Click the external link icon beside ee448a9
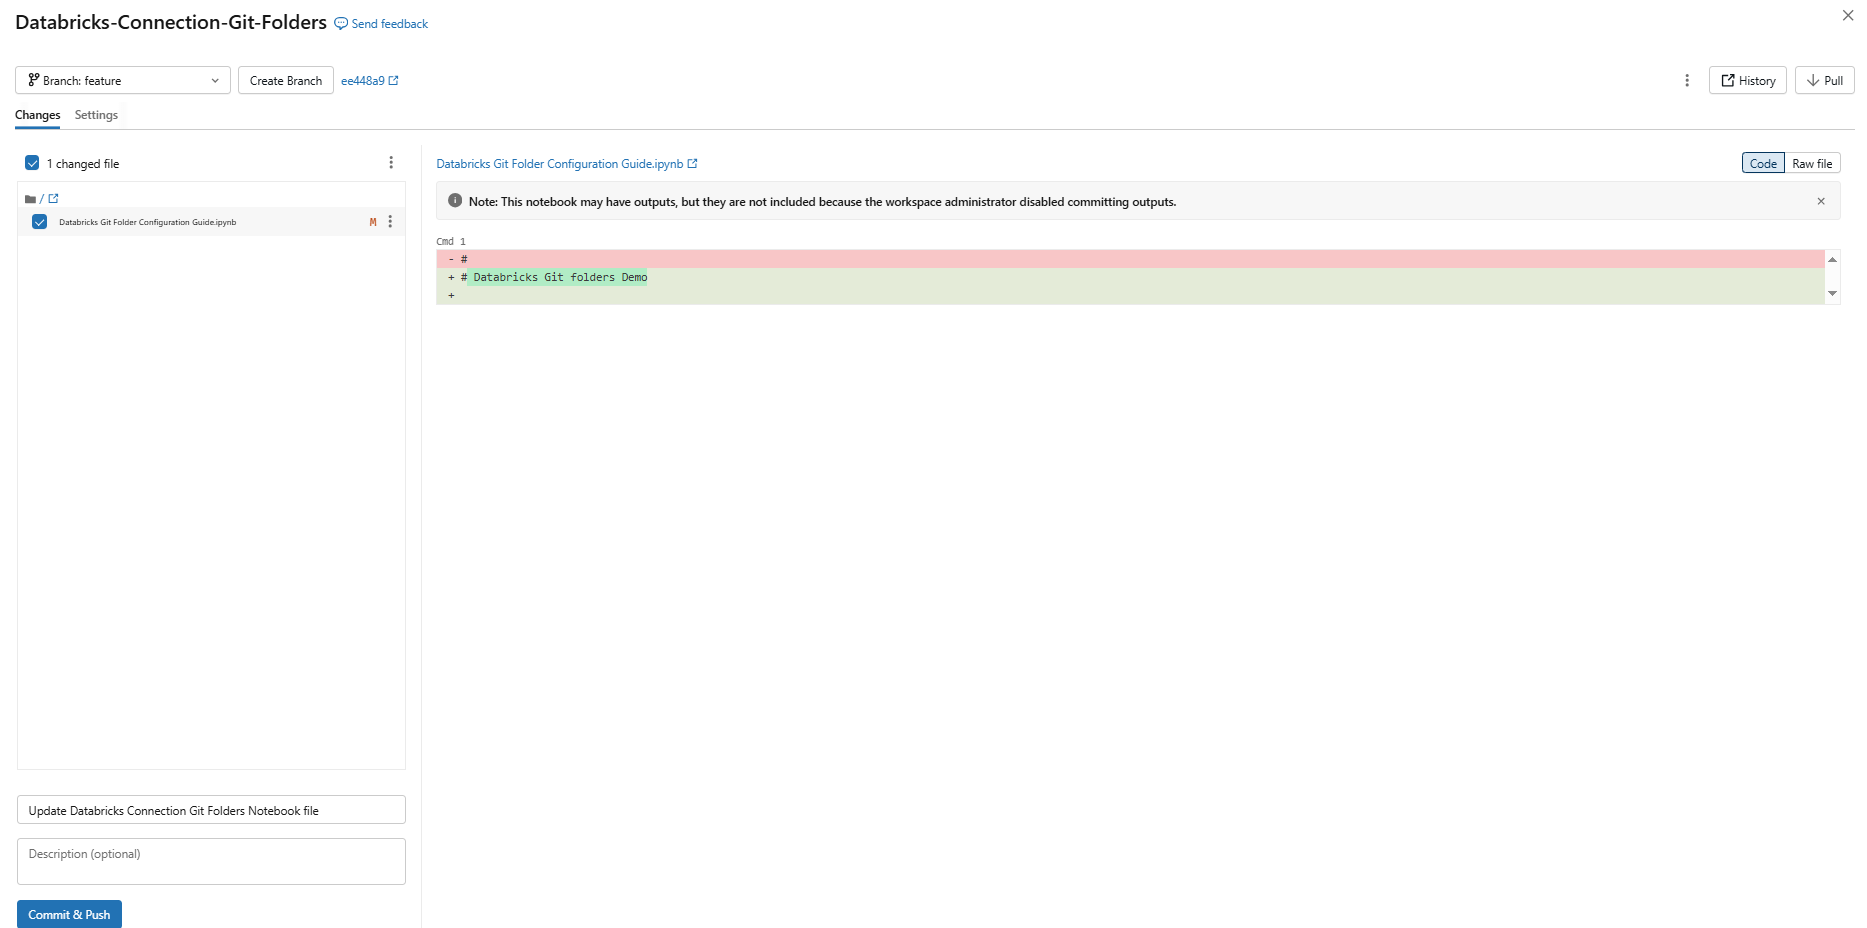 coord(393,81)
